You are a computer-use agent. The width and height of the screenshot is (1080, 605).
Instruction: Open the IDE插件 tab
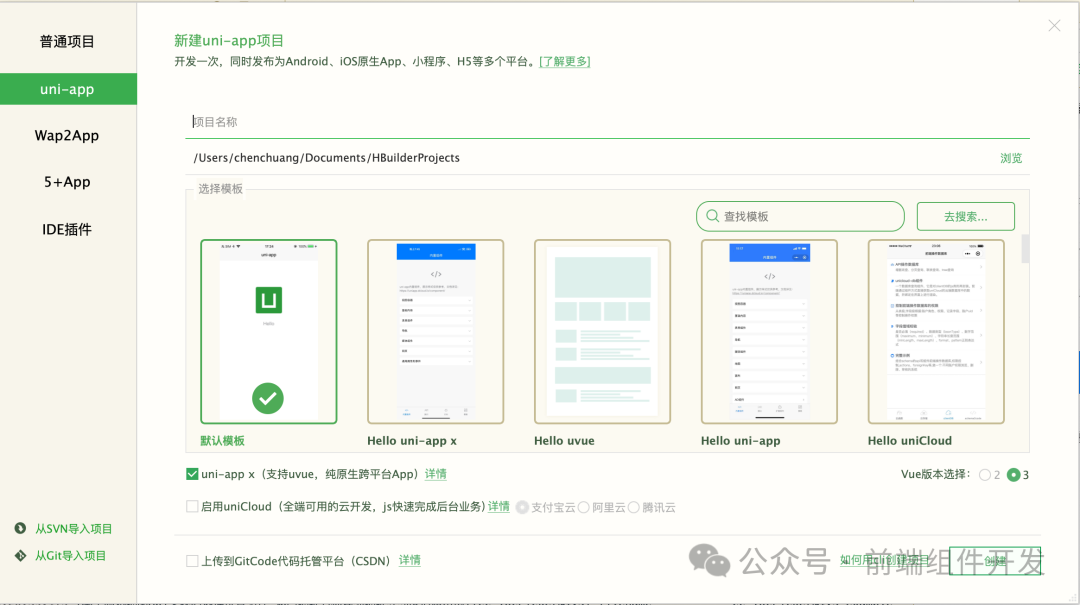click(x=66, y=229)
